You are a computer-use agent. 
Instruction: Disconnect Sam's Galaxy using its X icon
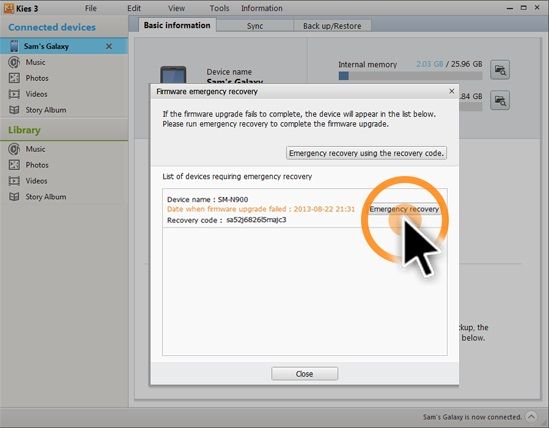click(x=109, y=46)
